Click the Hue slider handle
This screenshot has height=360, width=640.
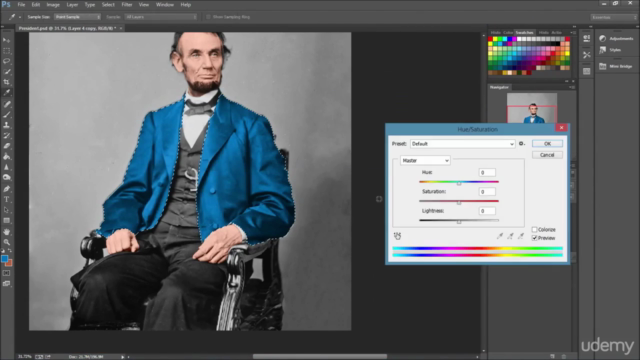pos(459,183)
